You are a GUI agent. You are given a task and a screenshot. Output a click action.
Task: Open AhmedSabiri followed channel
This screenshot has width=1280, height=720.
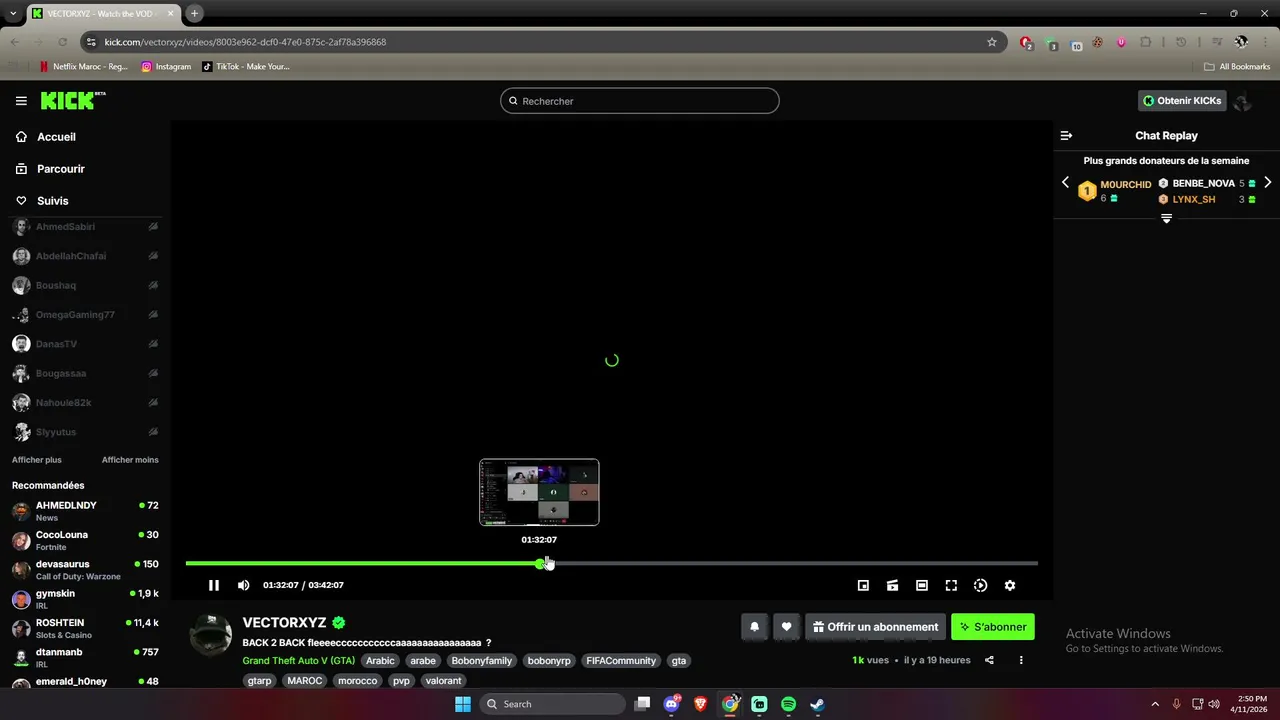(85, 227)
